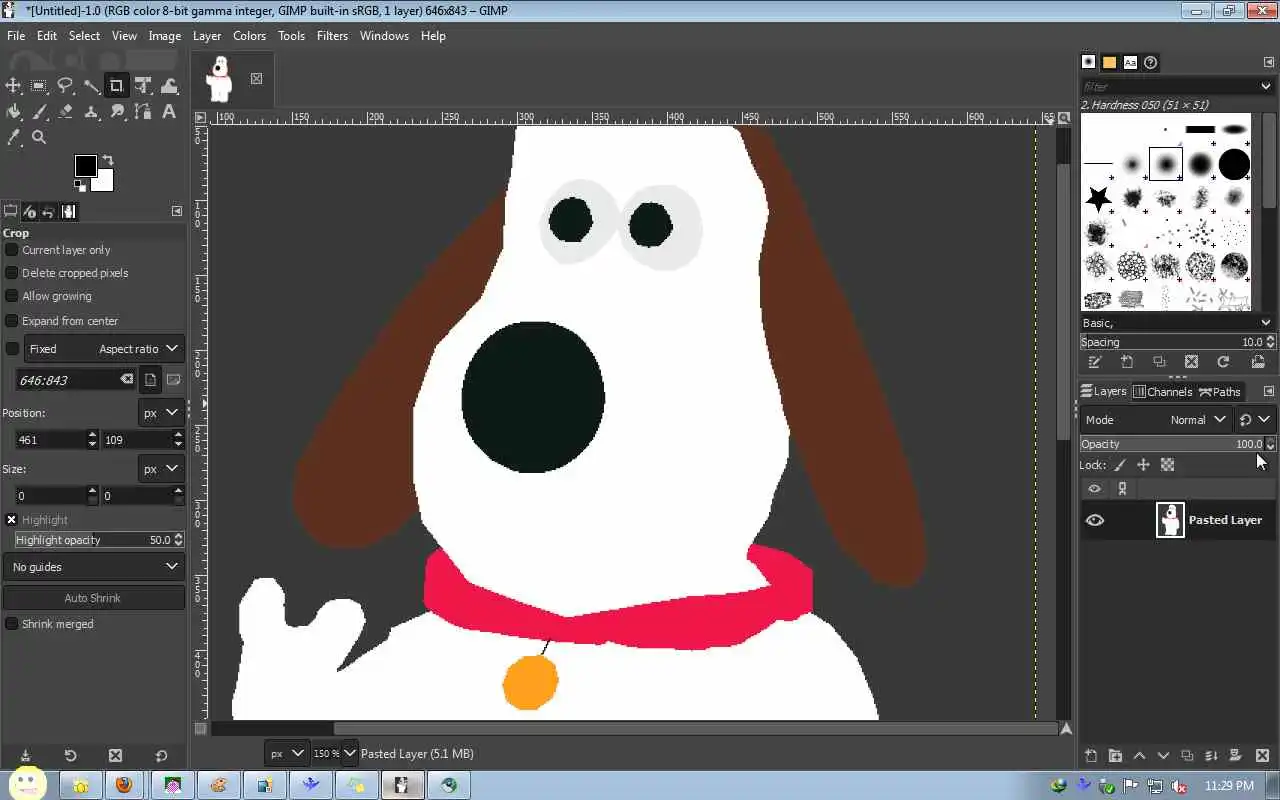Click the Delete this brush icon
The width and height of the screenshot is (1280, 800).
(x=1191, y=362)
